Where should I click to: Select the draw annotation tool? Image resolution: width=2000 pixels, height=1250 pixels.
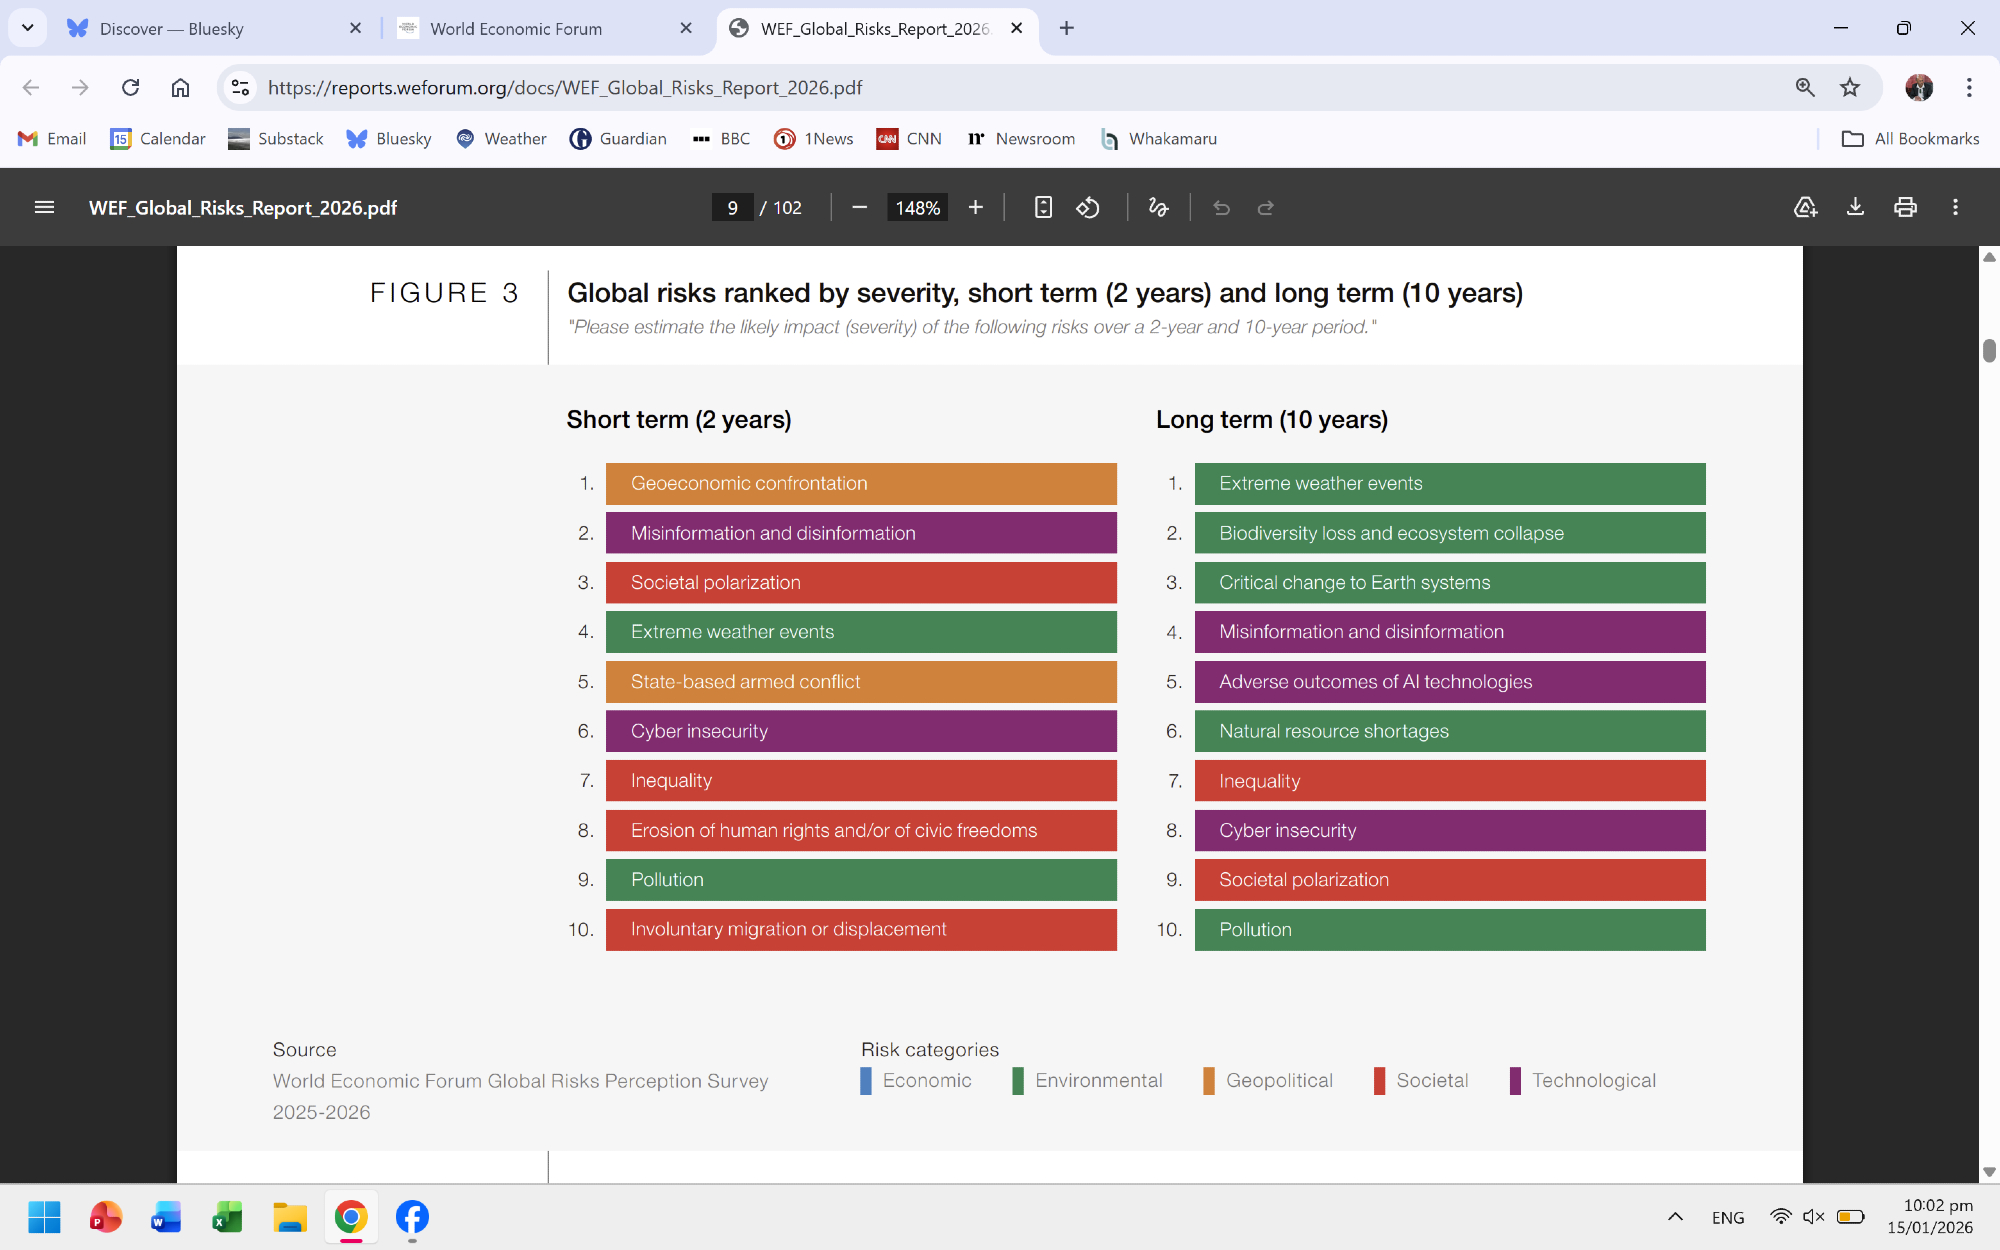[1158, 207]
